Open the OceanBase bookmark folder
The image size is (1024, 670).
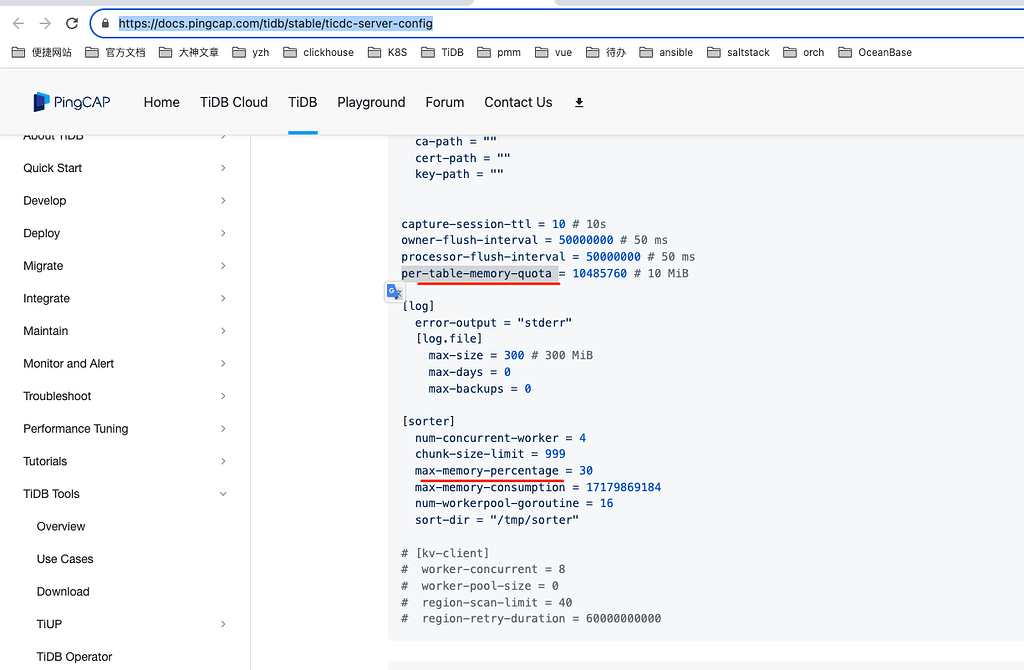875,52
